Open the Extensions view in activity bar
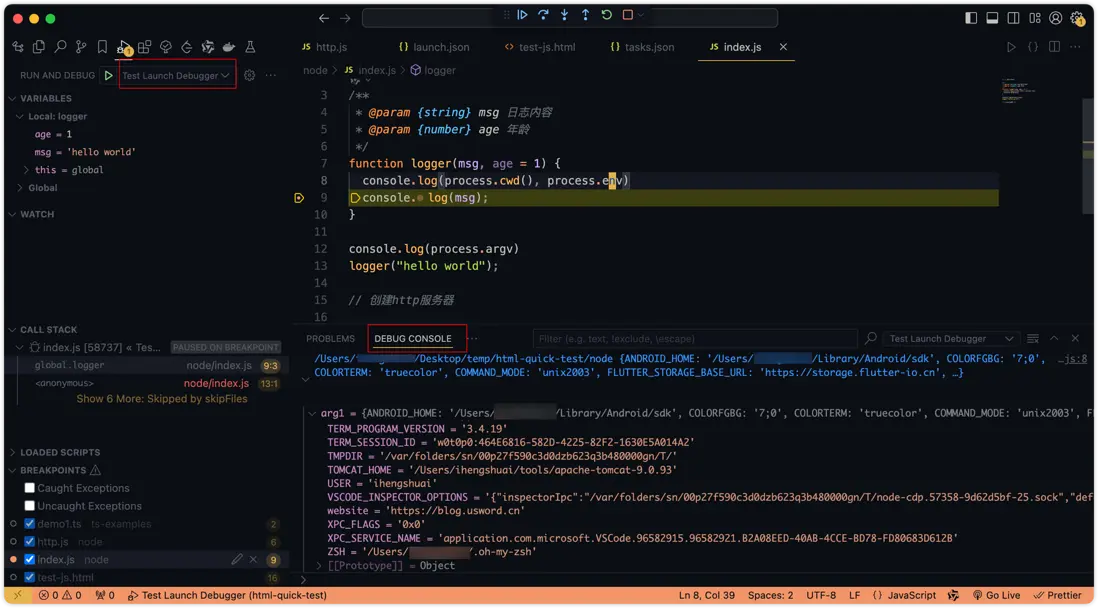The image size is (1098, 608). point(144,47)
